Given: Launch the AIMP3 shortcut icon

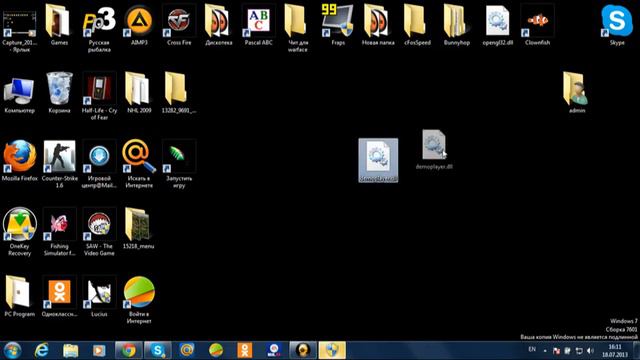Looking at the screenshot, I should 139,25.
